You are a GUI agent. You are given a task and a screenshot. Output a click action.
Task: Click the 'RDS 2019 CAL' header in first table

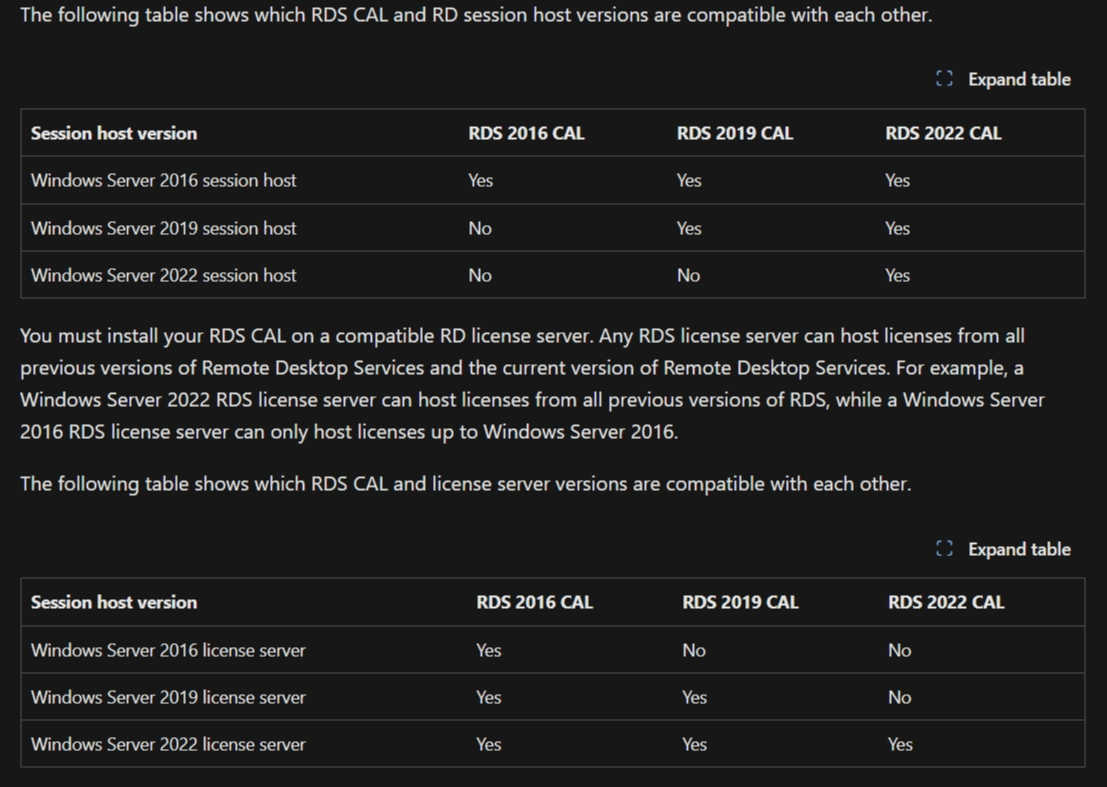tap(735, 133)
